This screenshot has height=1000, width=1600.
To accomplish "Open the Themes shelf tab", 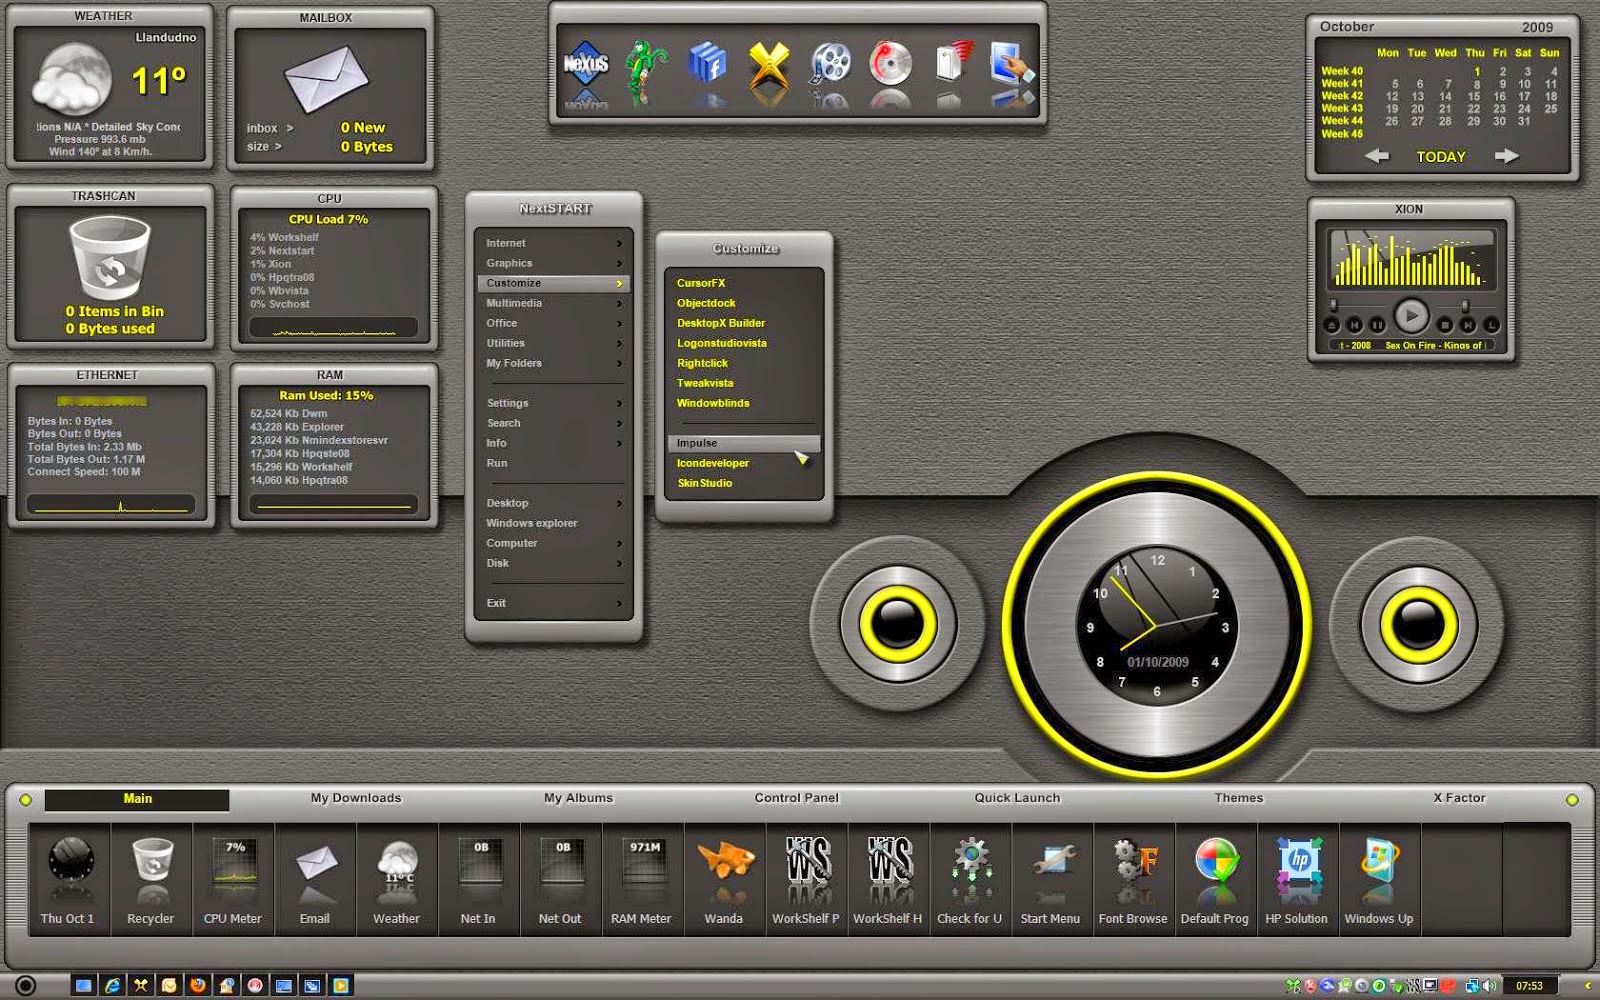I will tap(1239, 798).
